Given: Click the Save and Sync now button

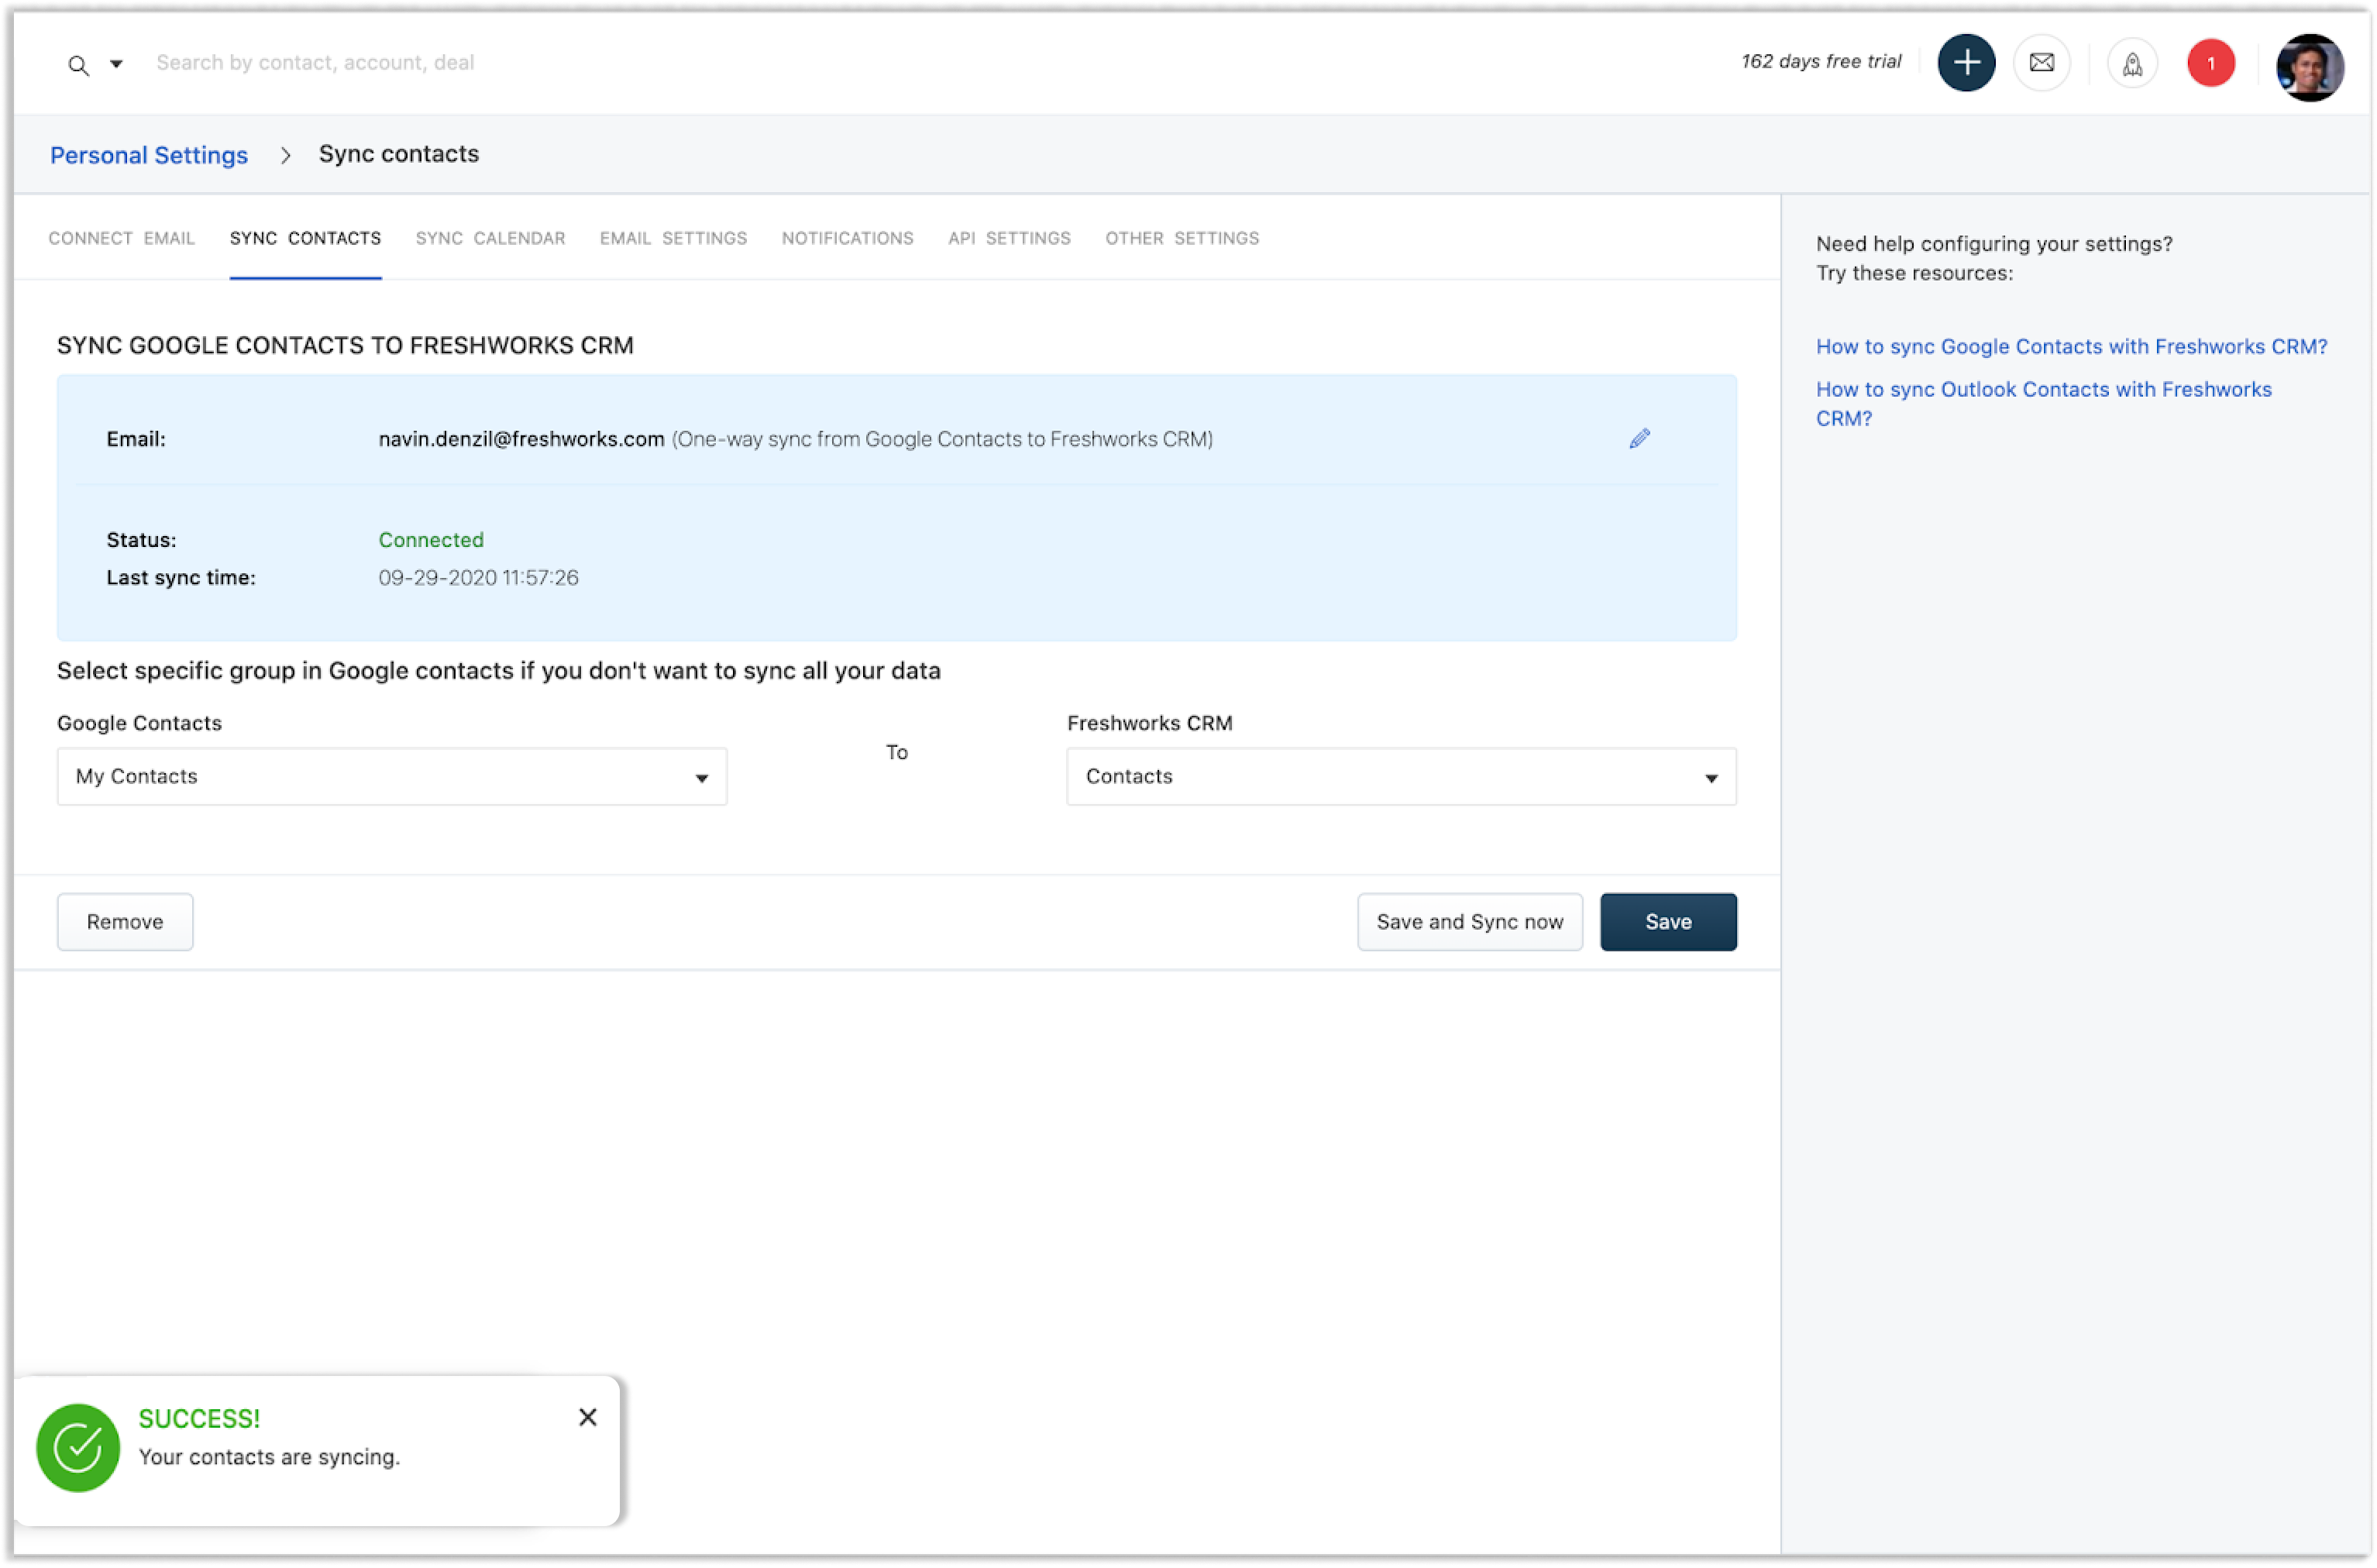Looking at the screenshot, I should pyautogui.click(x=1469, y=922).
